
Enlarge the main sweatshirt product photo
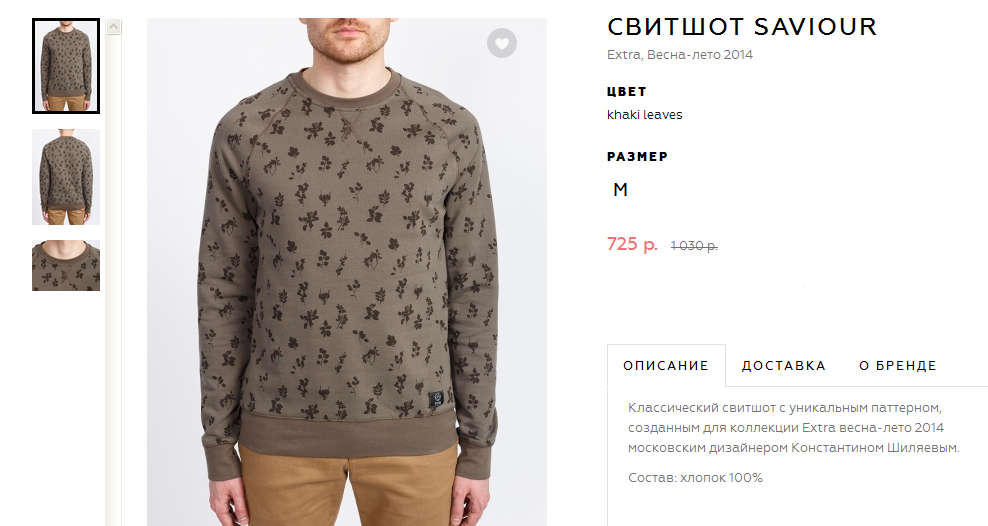[347, 272]
